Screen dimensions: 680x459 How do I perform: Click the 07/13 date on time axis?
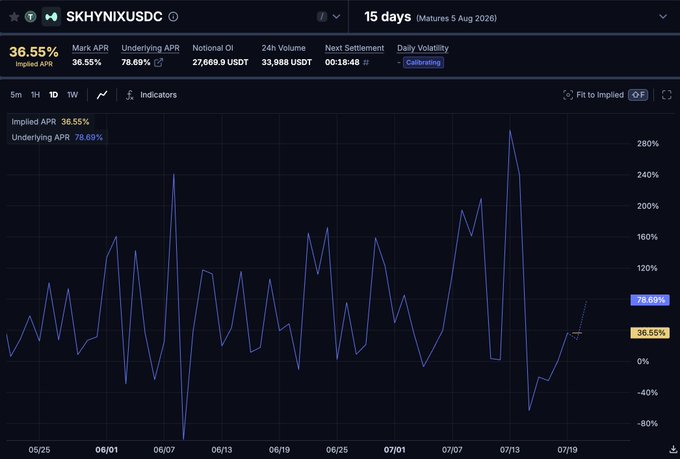point(510,450)
